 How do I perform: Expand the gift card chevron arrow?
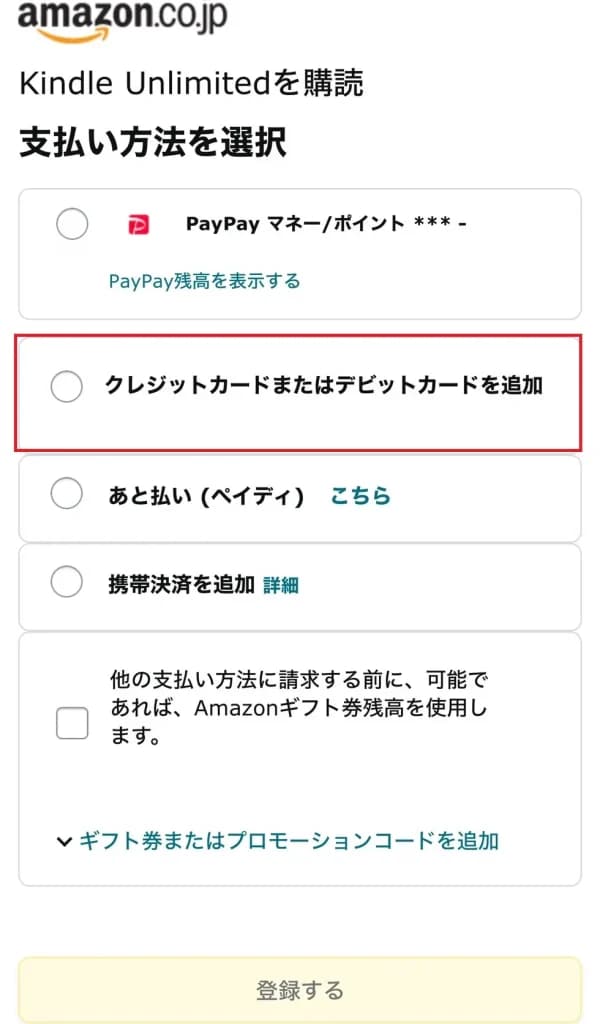[65, 842]
